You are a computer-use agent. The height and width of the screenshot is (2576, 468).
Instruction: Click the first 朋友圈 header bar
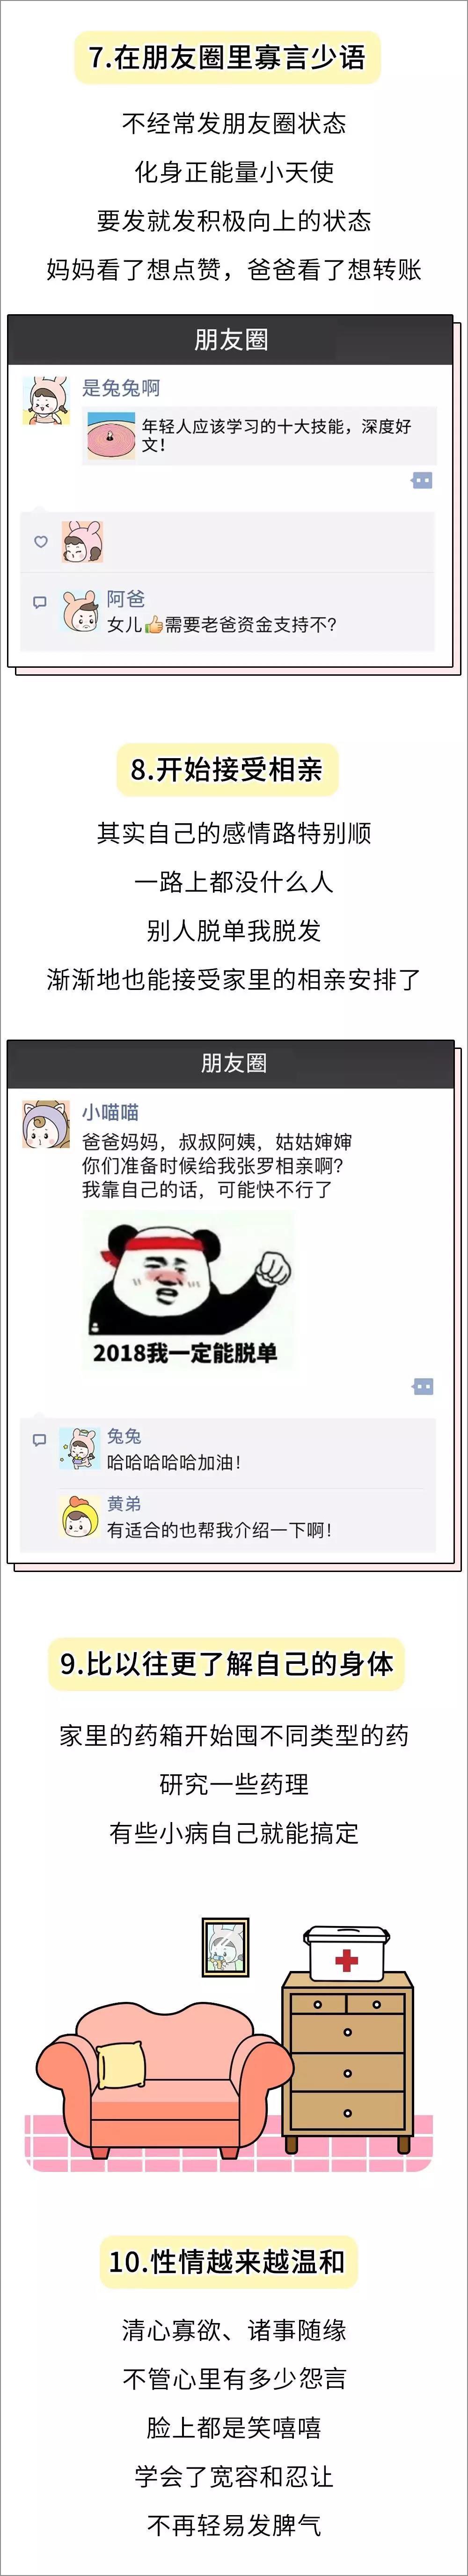(231, 340)
